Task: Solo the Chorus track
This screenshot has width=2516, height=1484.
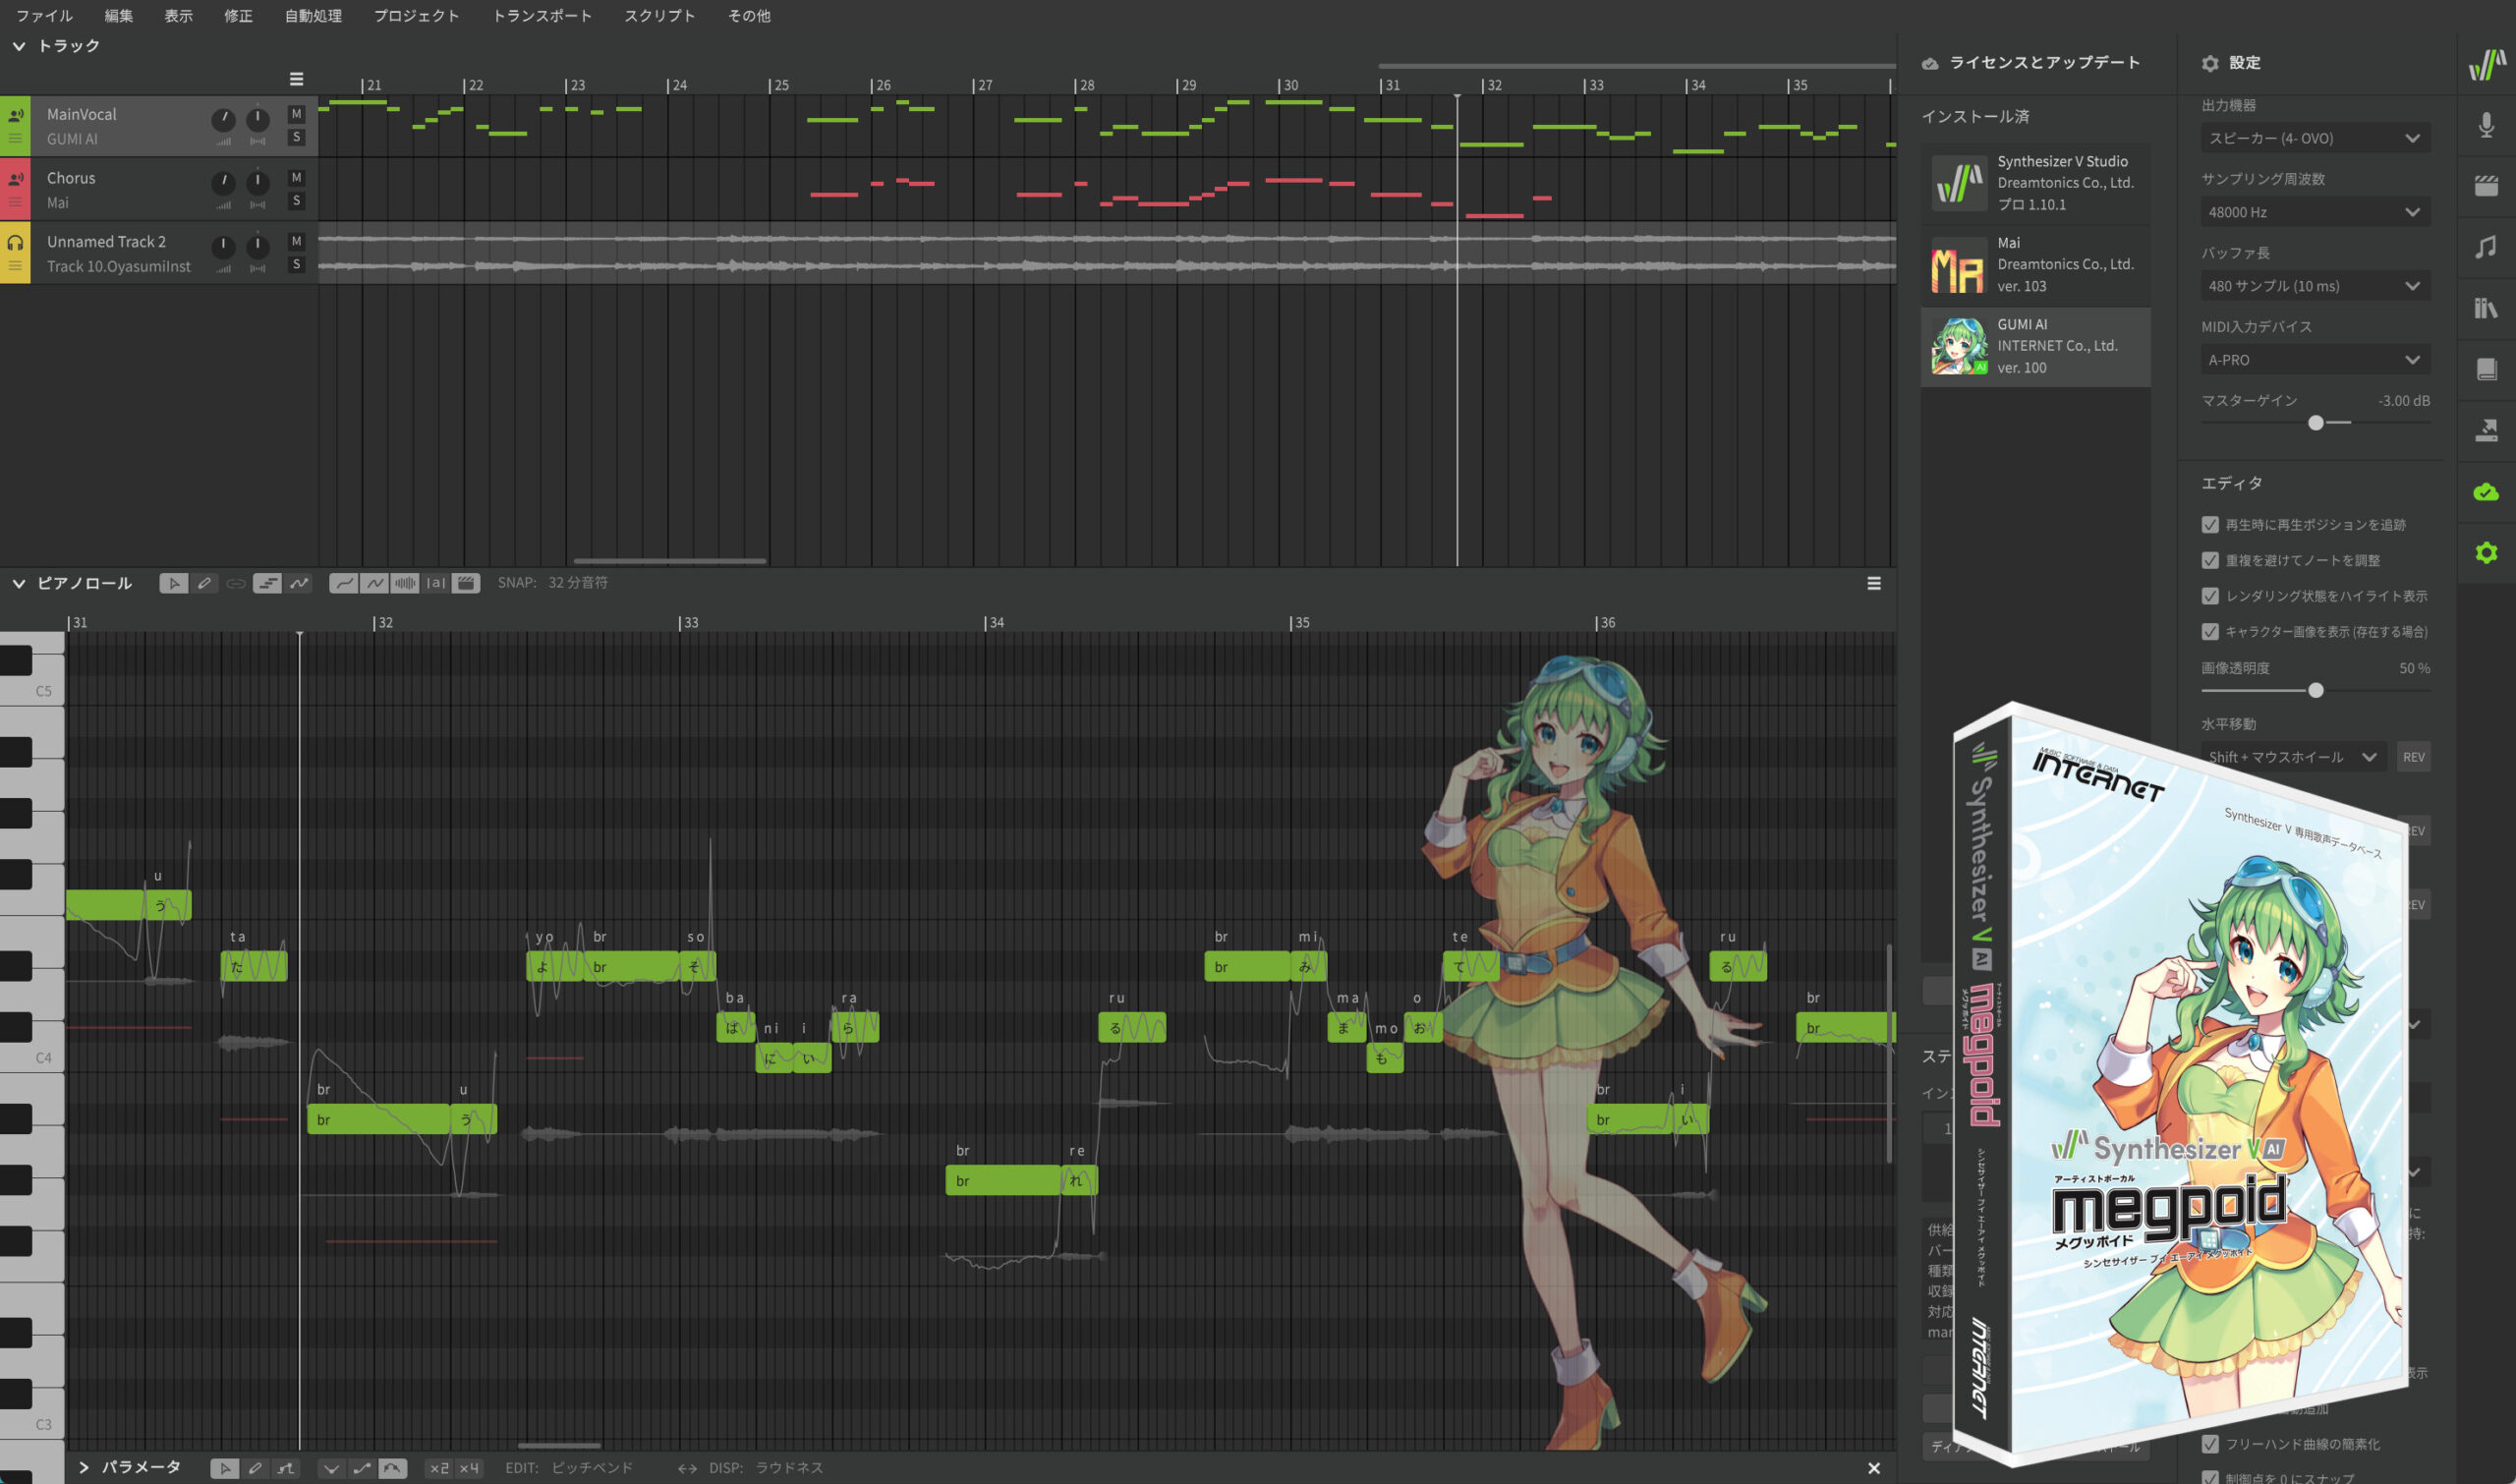Action: point(296,201)
